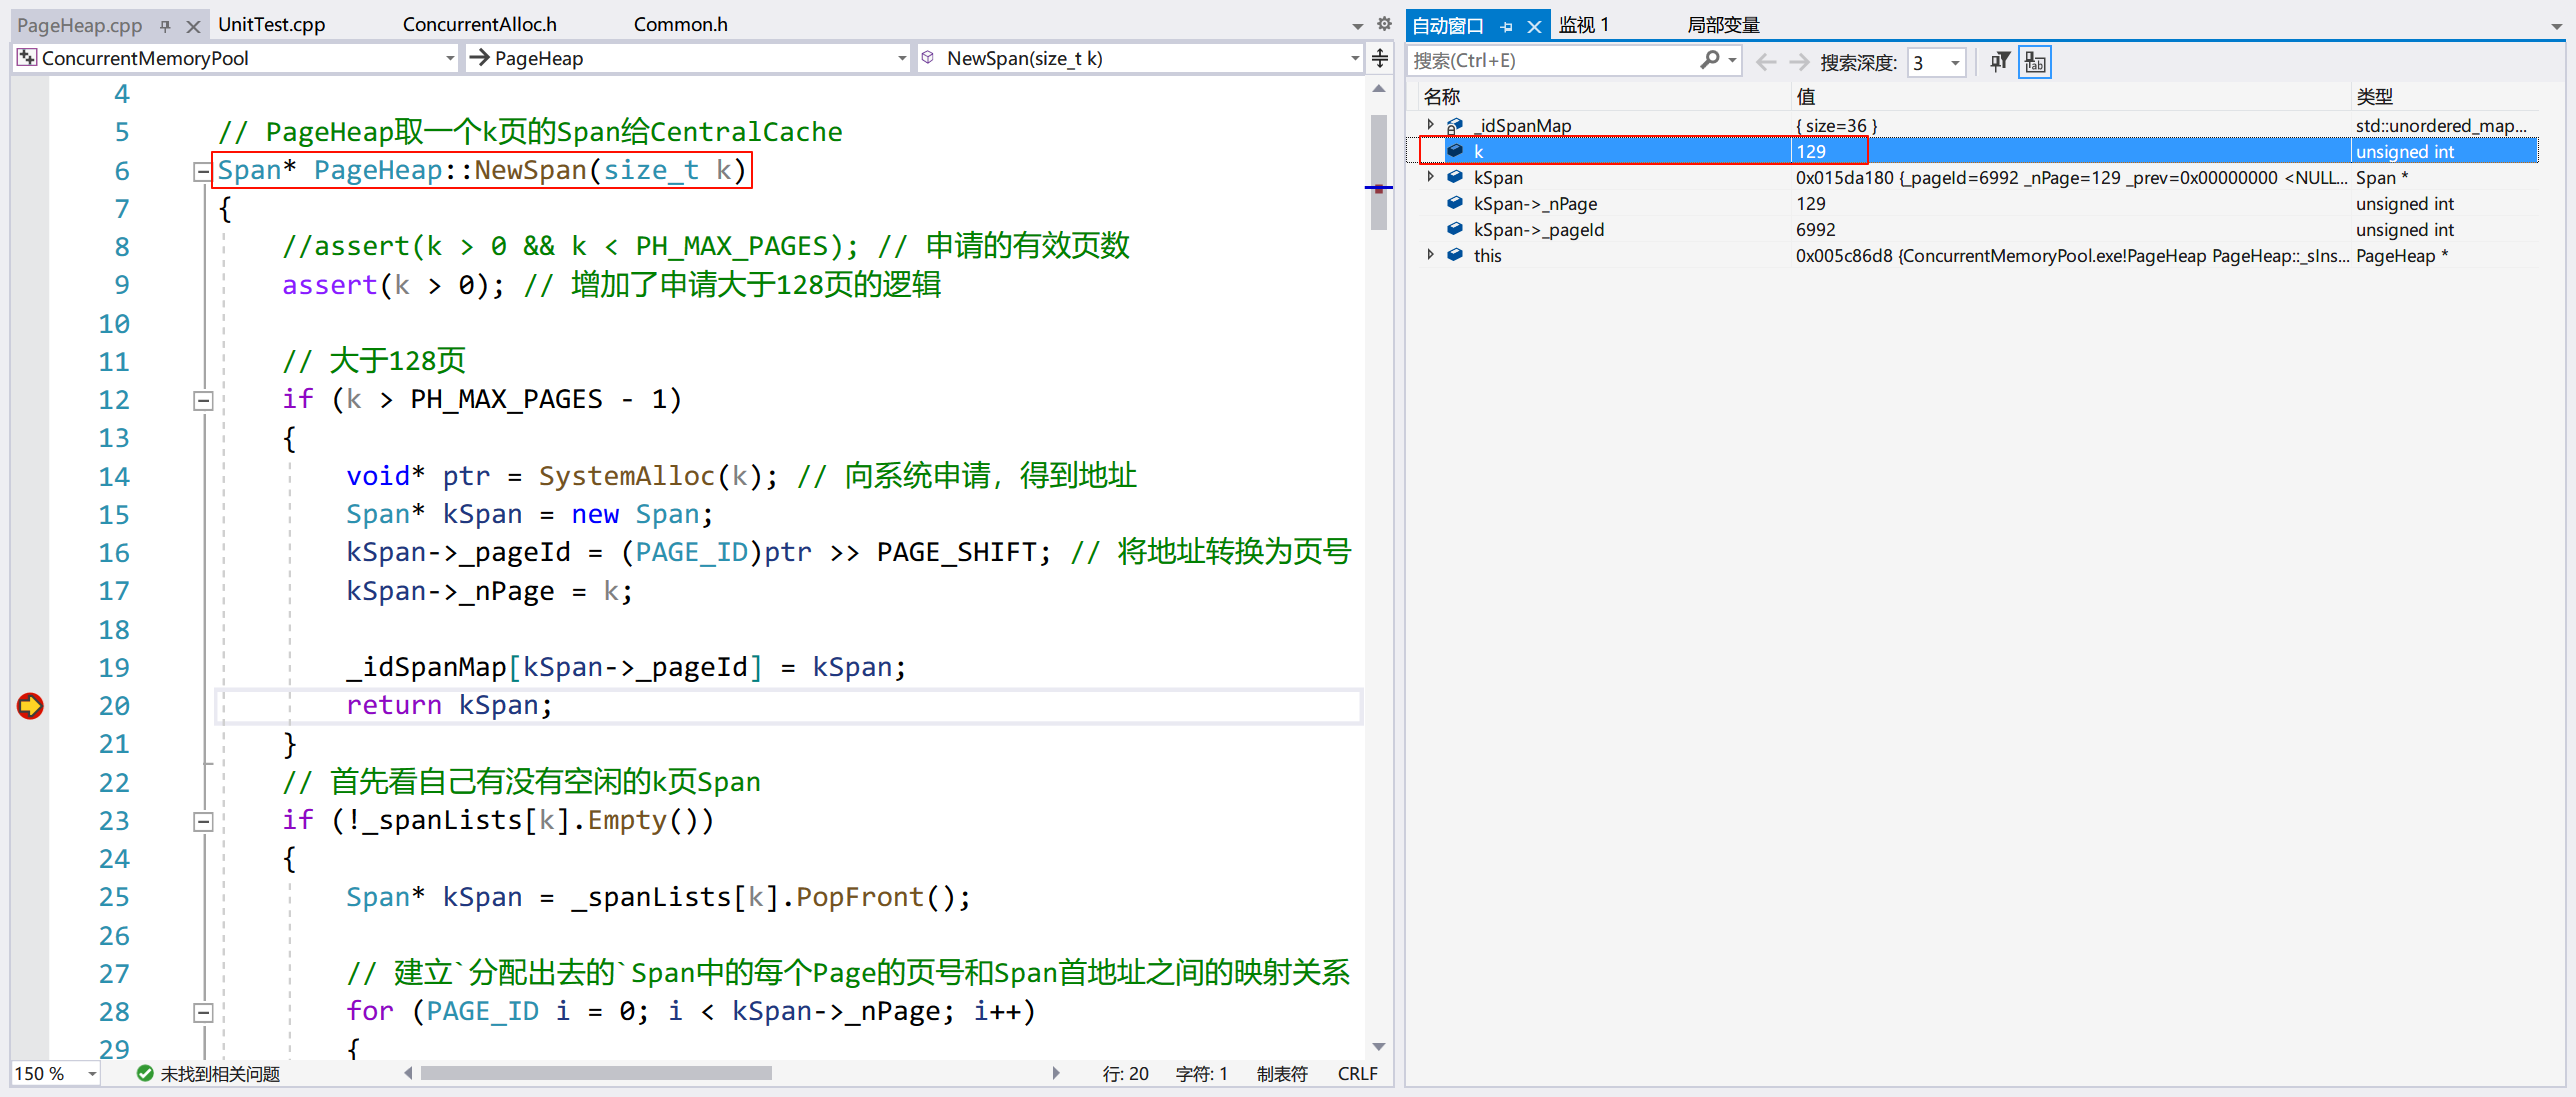Collapse the if block at line 12
Image resolution: width=2576 pixels, height=1097 pixels.
[202, 401]
